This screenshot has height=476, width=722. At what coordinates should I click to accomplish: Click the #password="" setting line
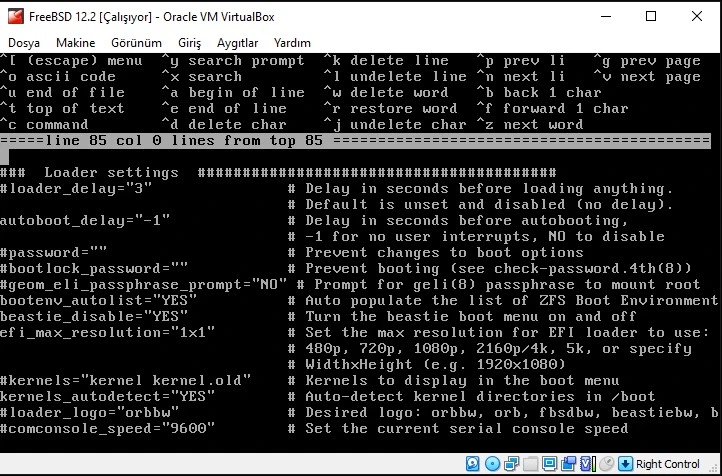point(53,252)
